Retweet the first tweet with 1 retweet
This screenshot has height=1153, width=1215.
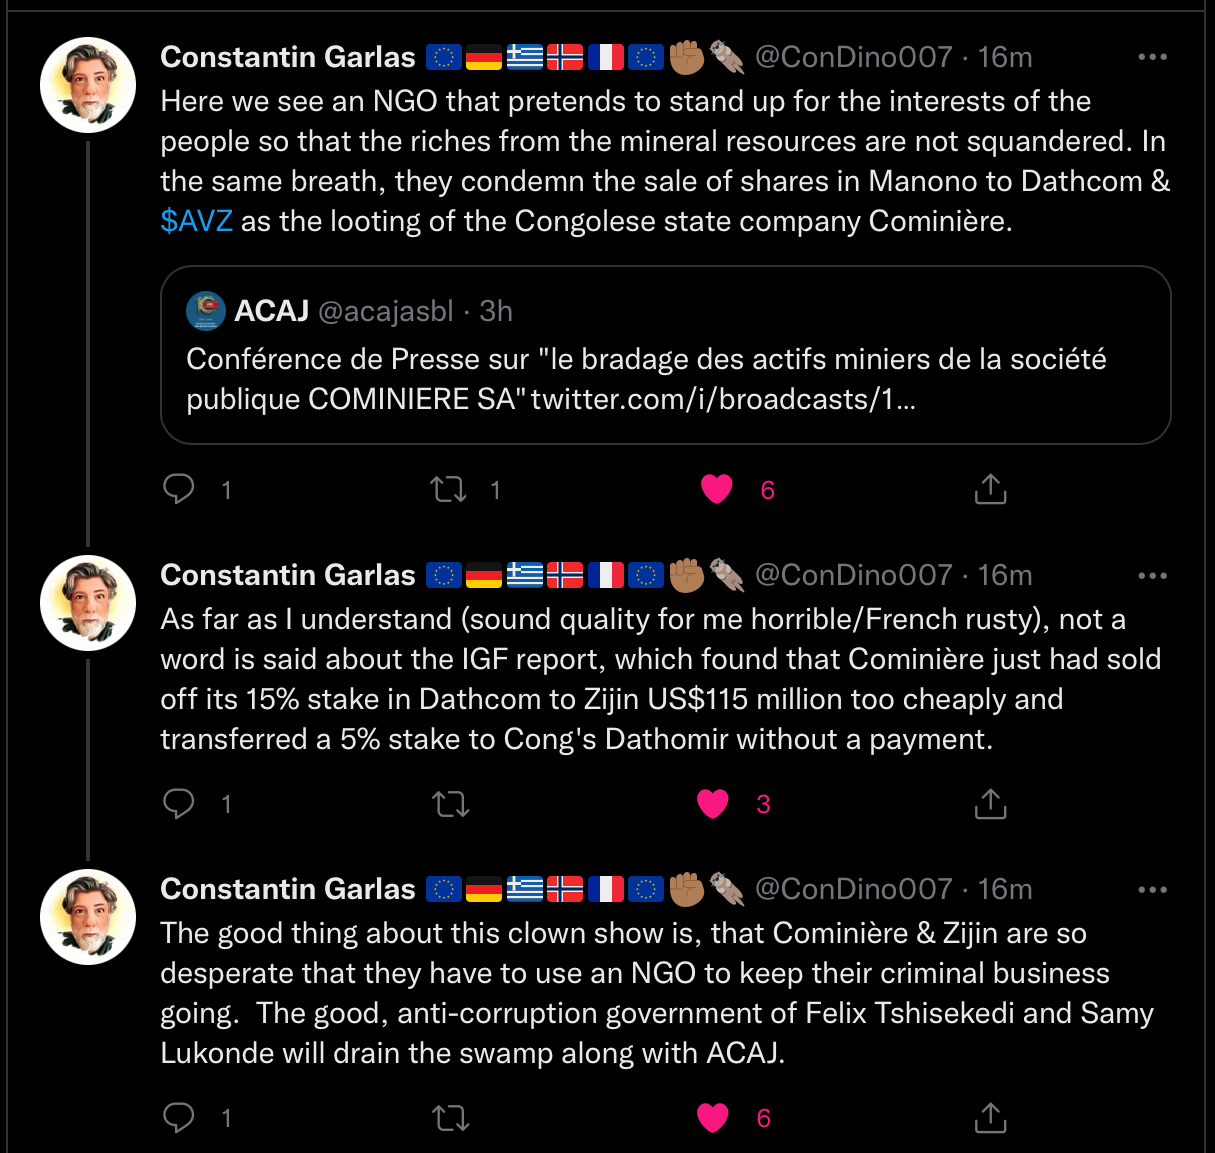click(x=449, y=489)
